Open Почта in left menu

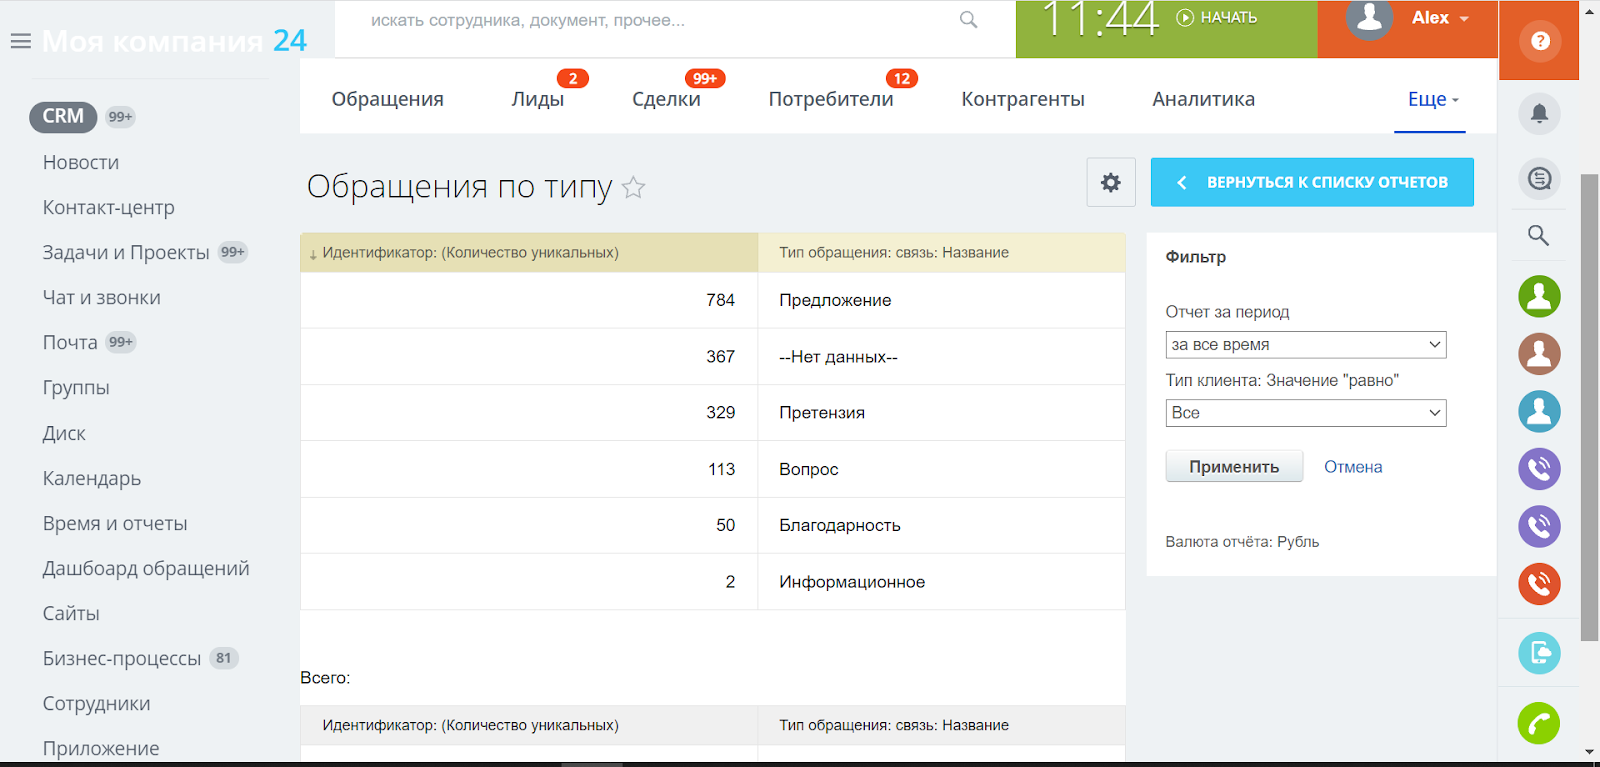(x=70, y=342)
